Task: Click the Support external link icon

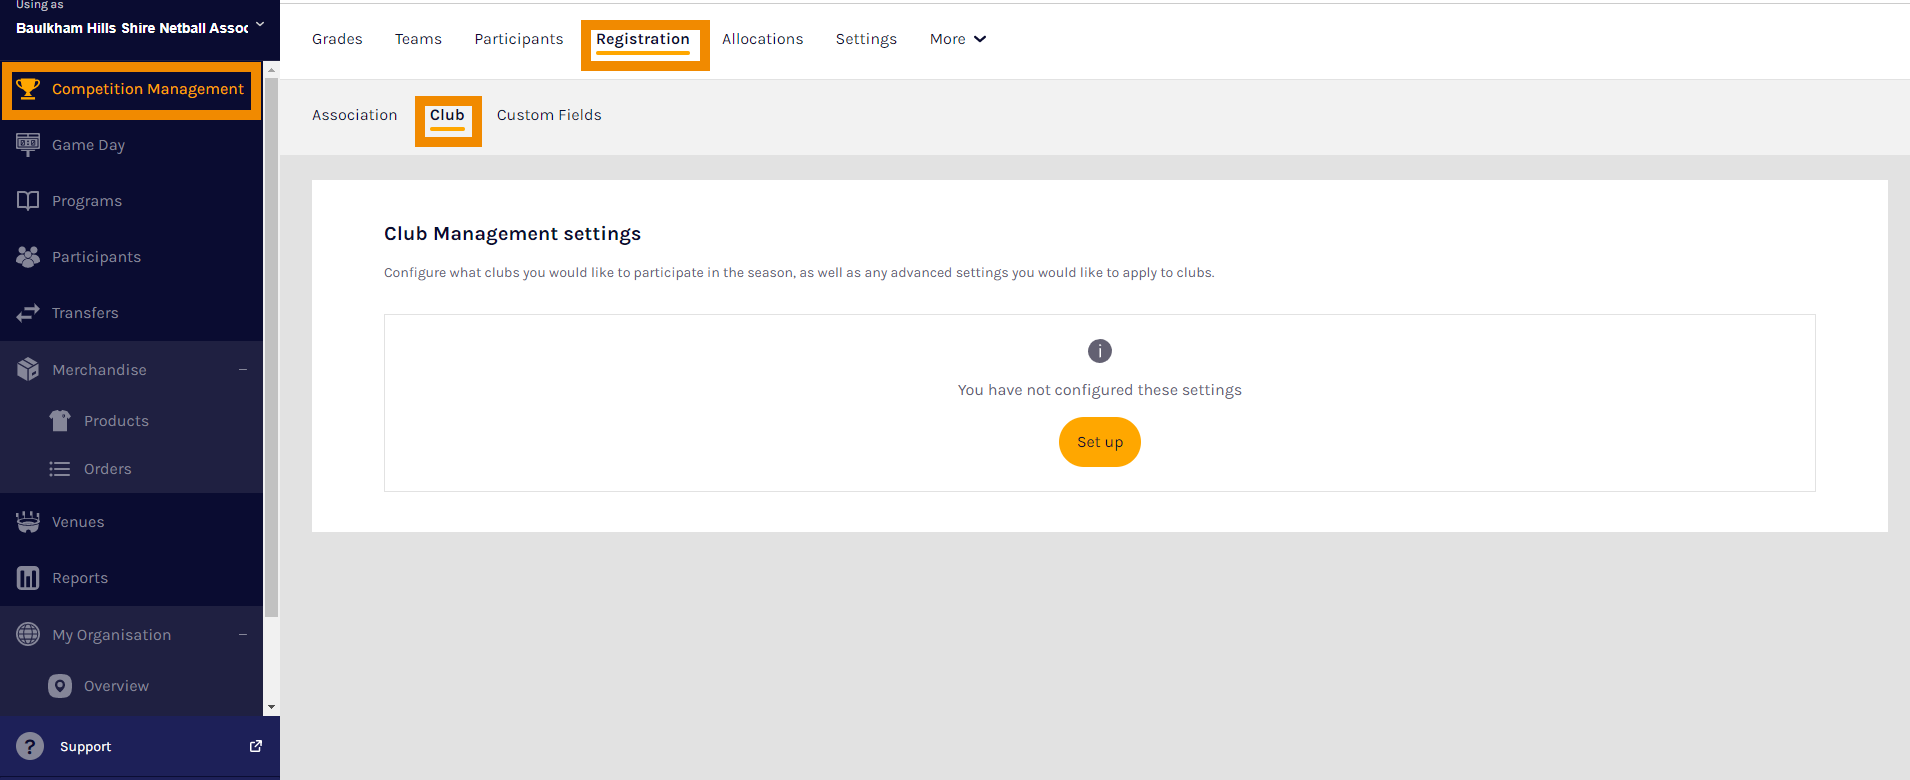Action: point(255,746)
